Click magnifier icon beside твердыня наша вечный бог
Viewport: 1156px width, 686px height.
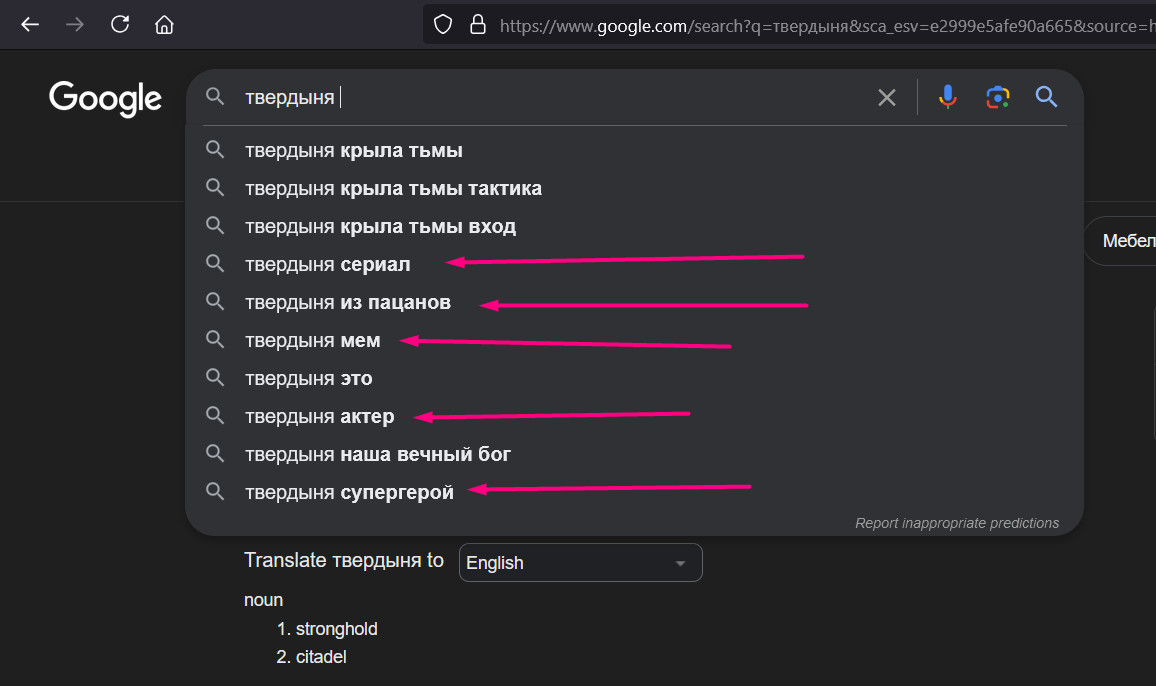(x=215, y=453)
